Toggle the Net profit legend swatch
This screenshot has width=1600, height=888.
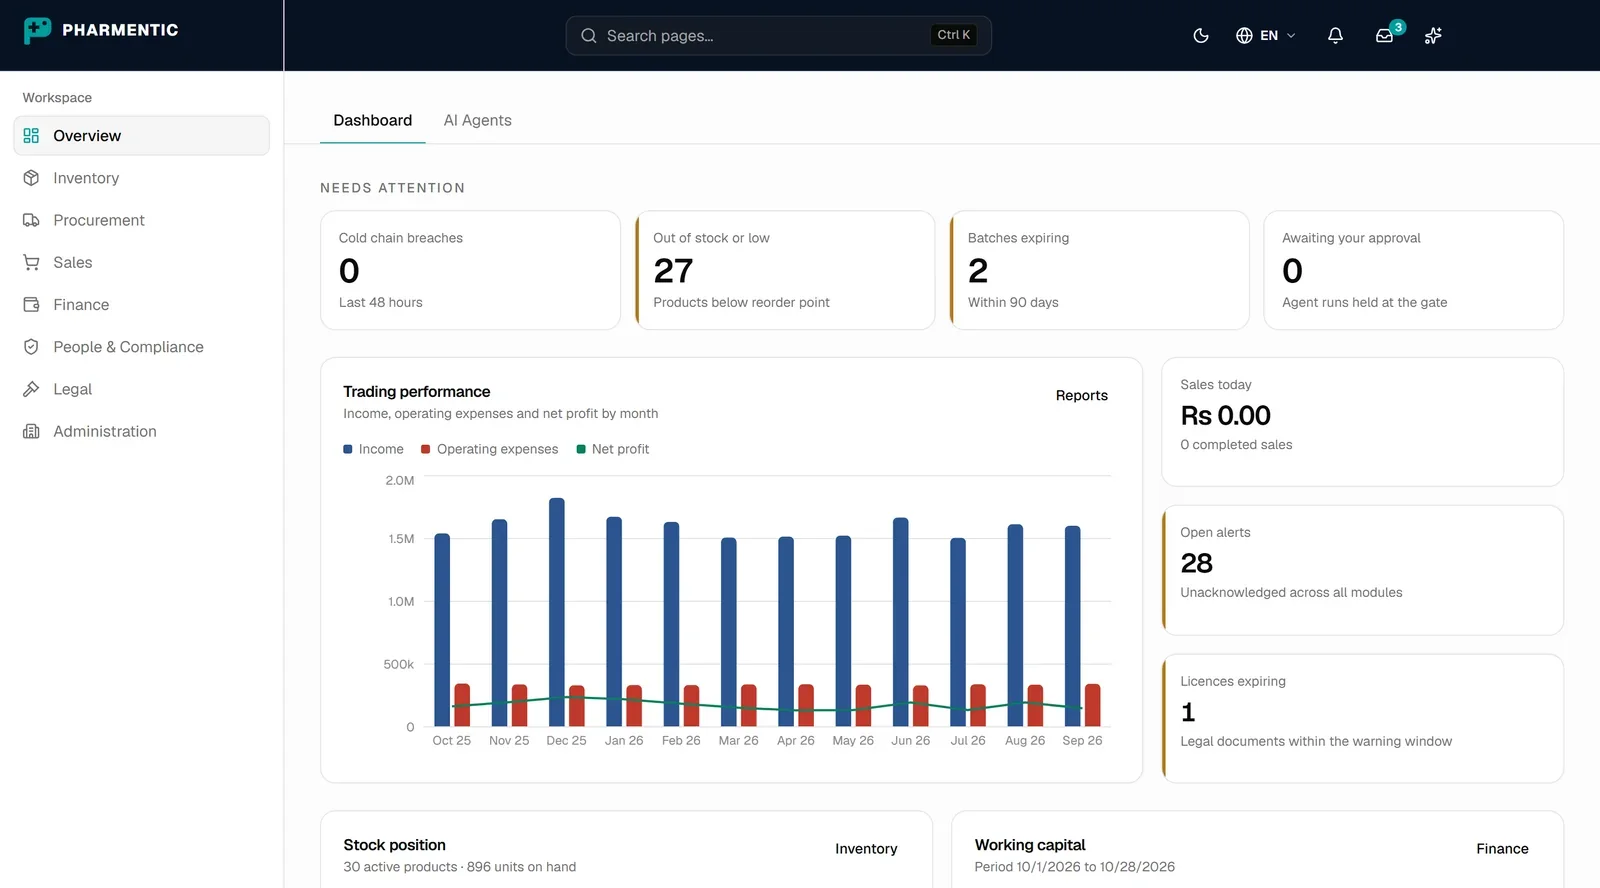pyautogui.click(x=581, y=449)
